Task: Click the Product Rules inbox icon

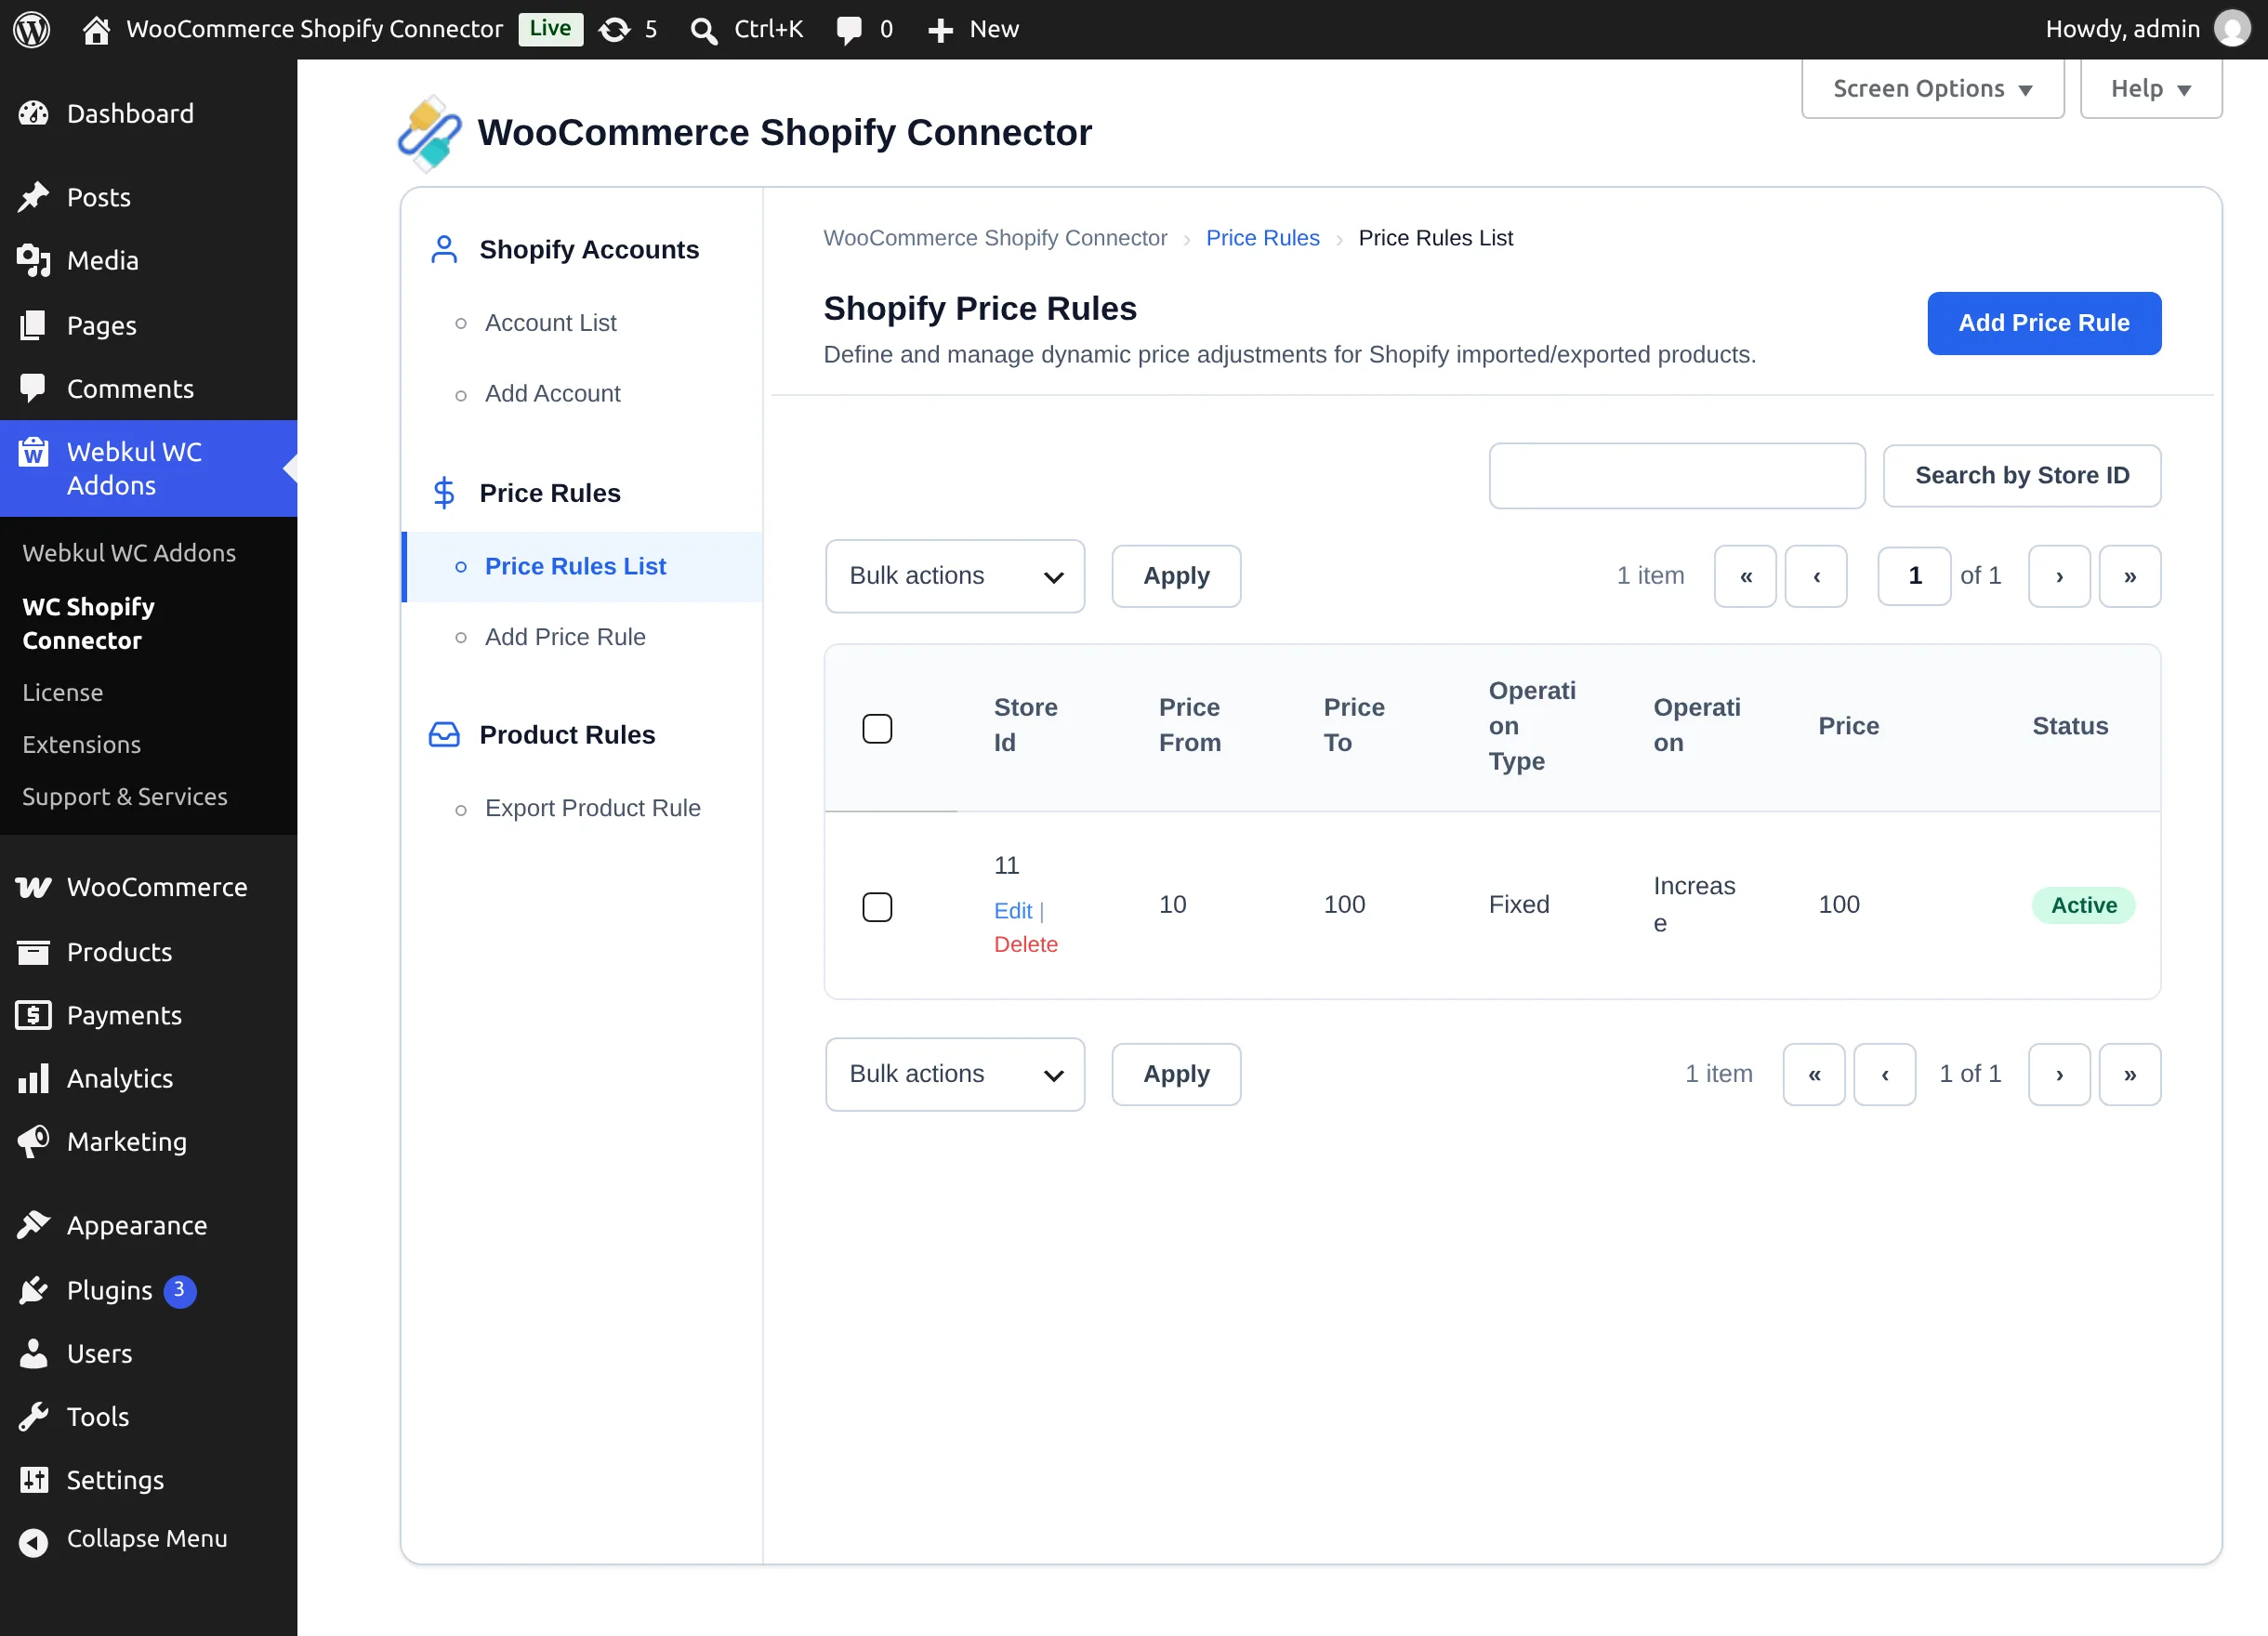Action: click(x=444, y=735)
